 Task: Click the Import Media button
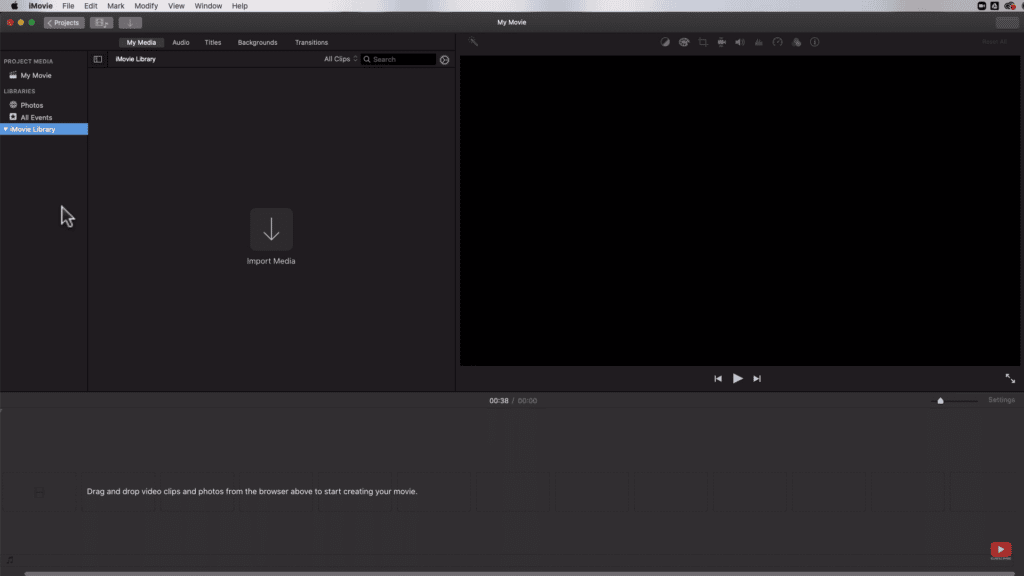[x=271, y=230]
